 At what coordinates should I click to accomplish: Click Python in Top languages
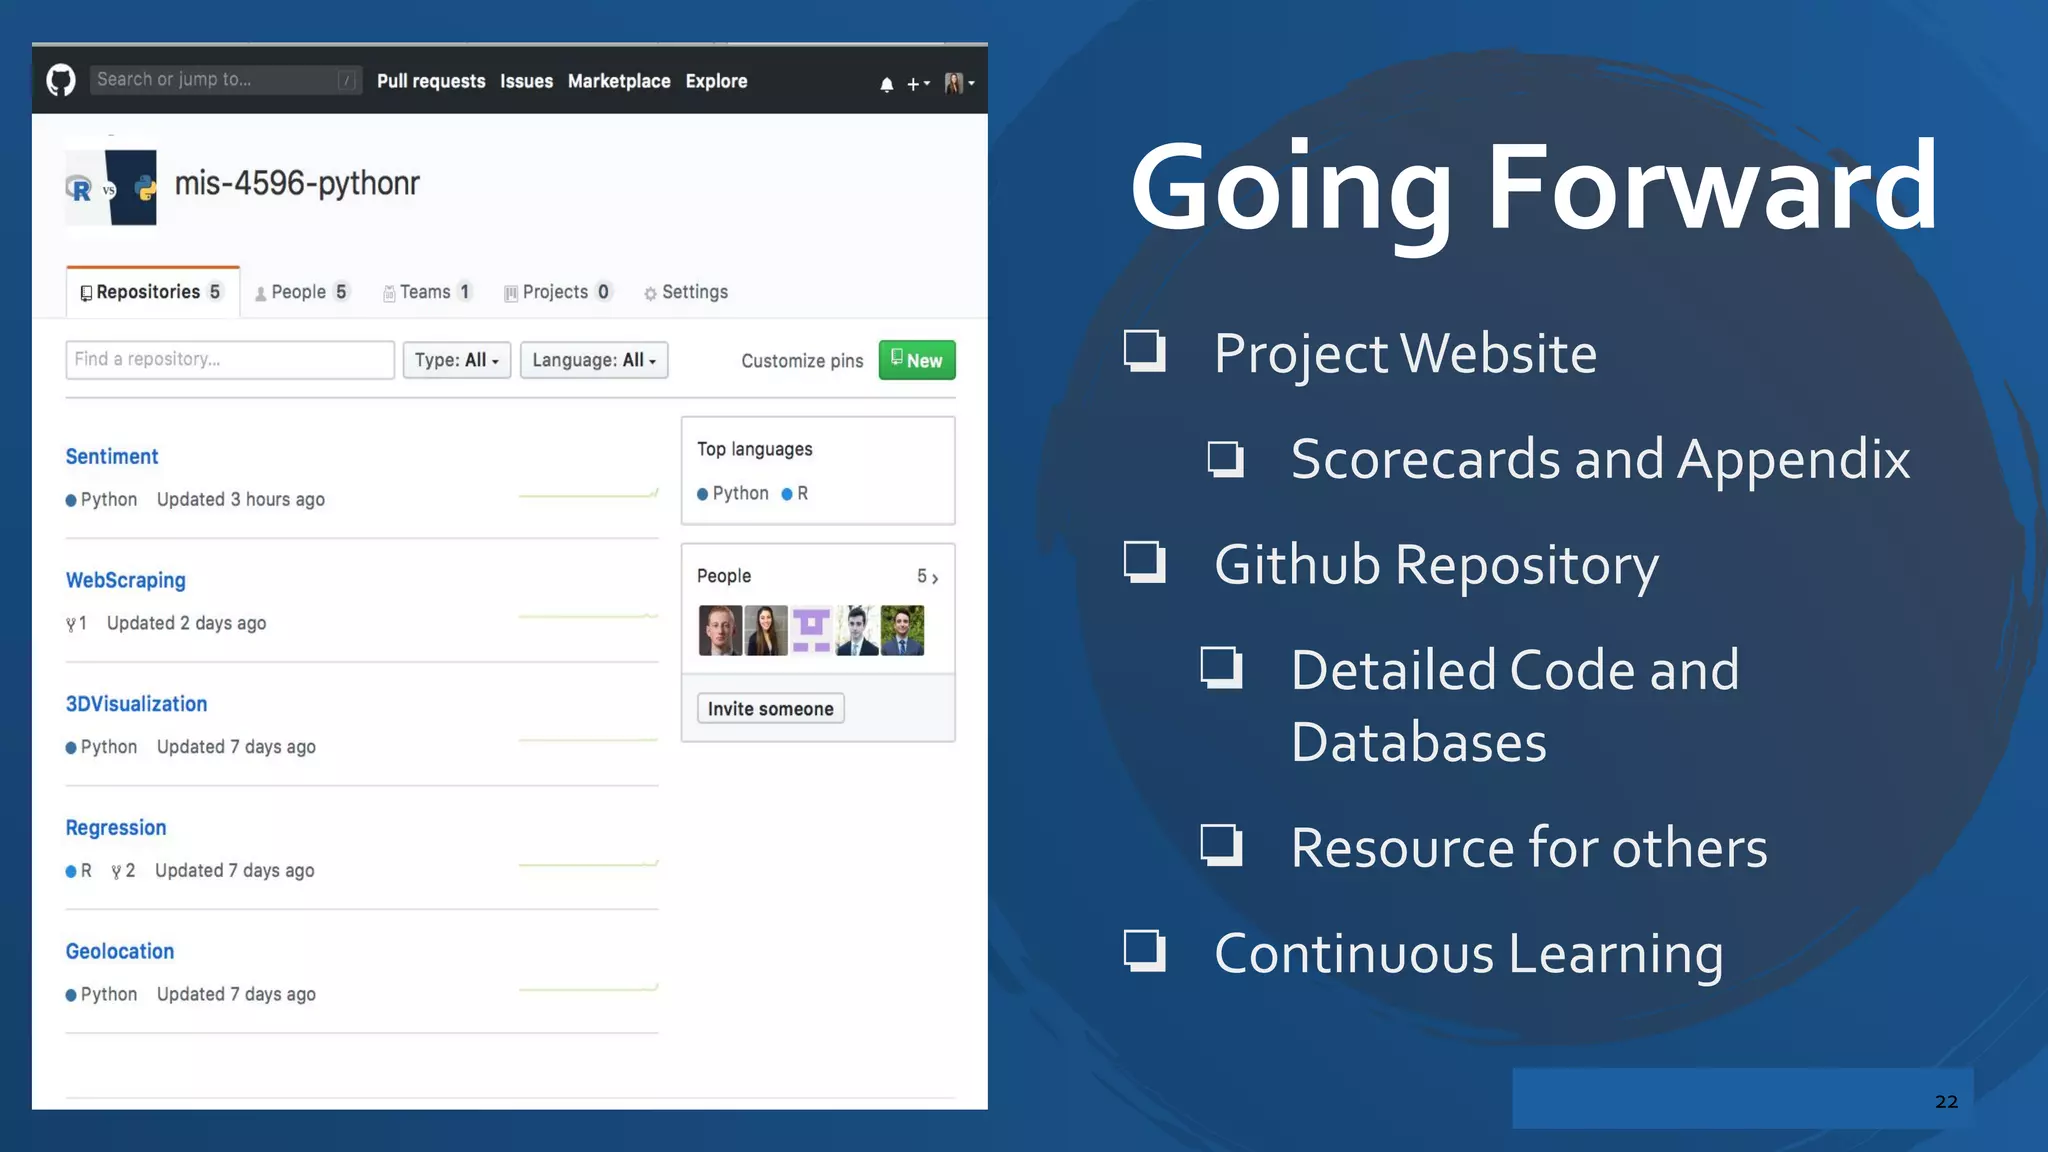tap(733, 494)
